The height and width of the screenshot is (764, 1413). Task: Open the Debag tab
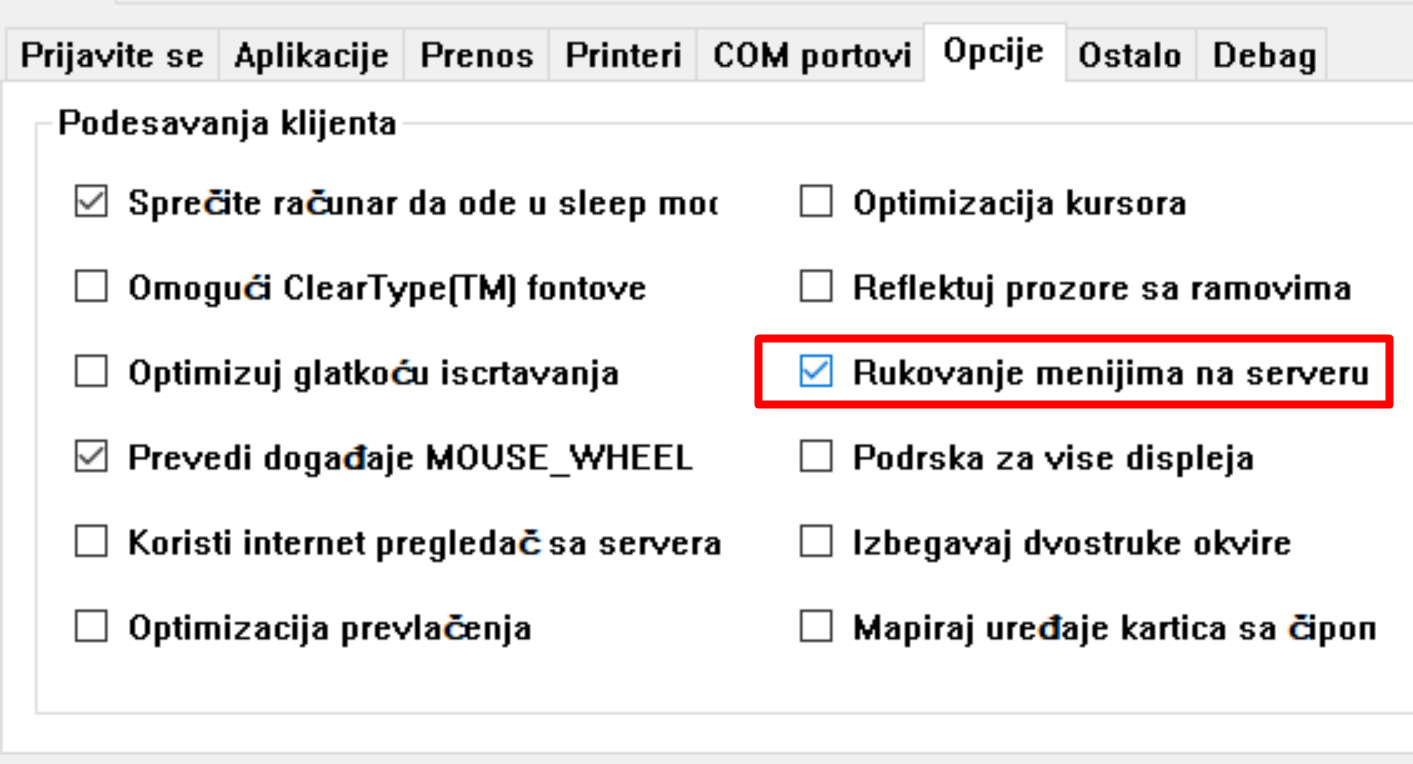pyautogui.click(x=1264, y=56)
